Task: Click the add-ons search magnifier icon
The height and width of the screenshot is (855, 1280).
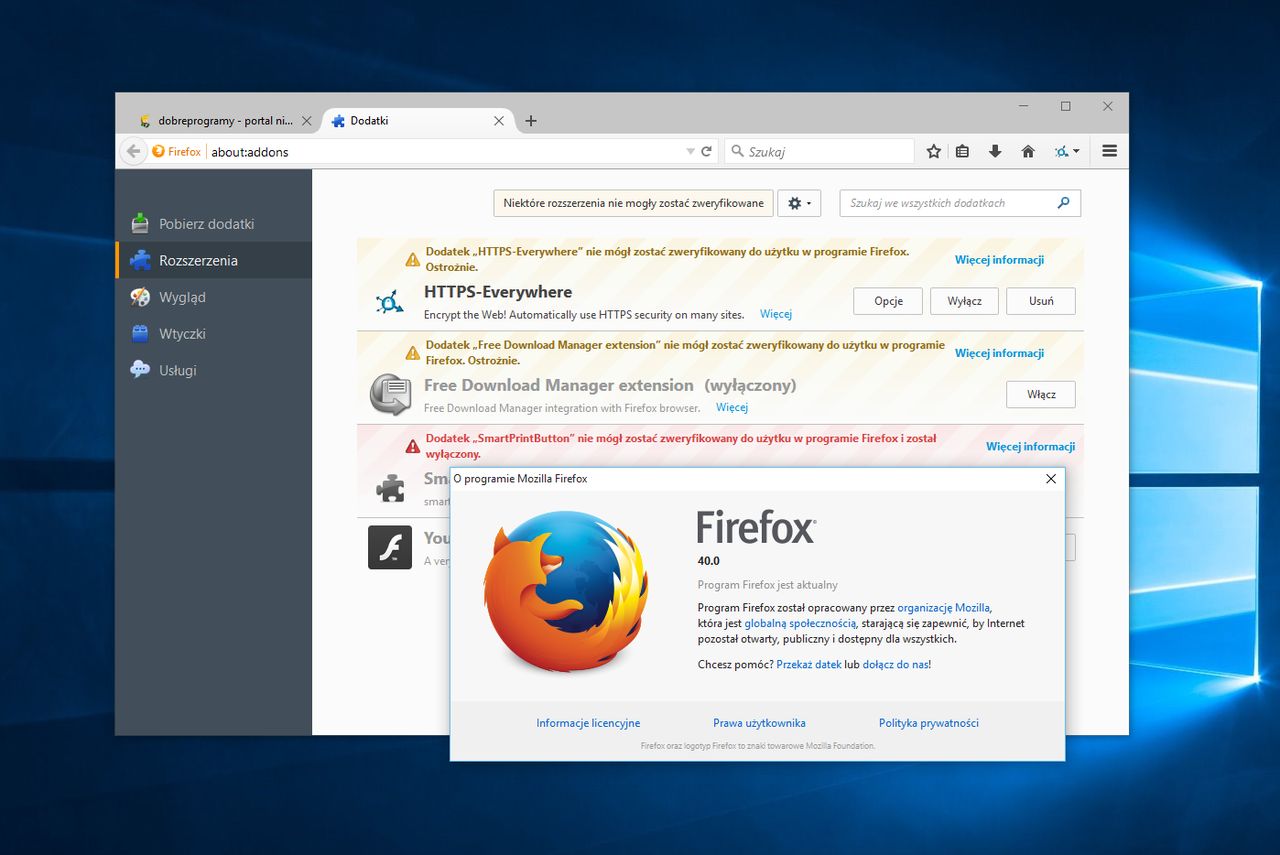Action: [1064, 203]
